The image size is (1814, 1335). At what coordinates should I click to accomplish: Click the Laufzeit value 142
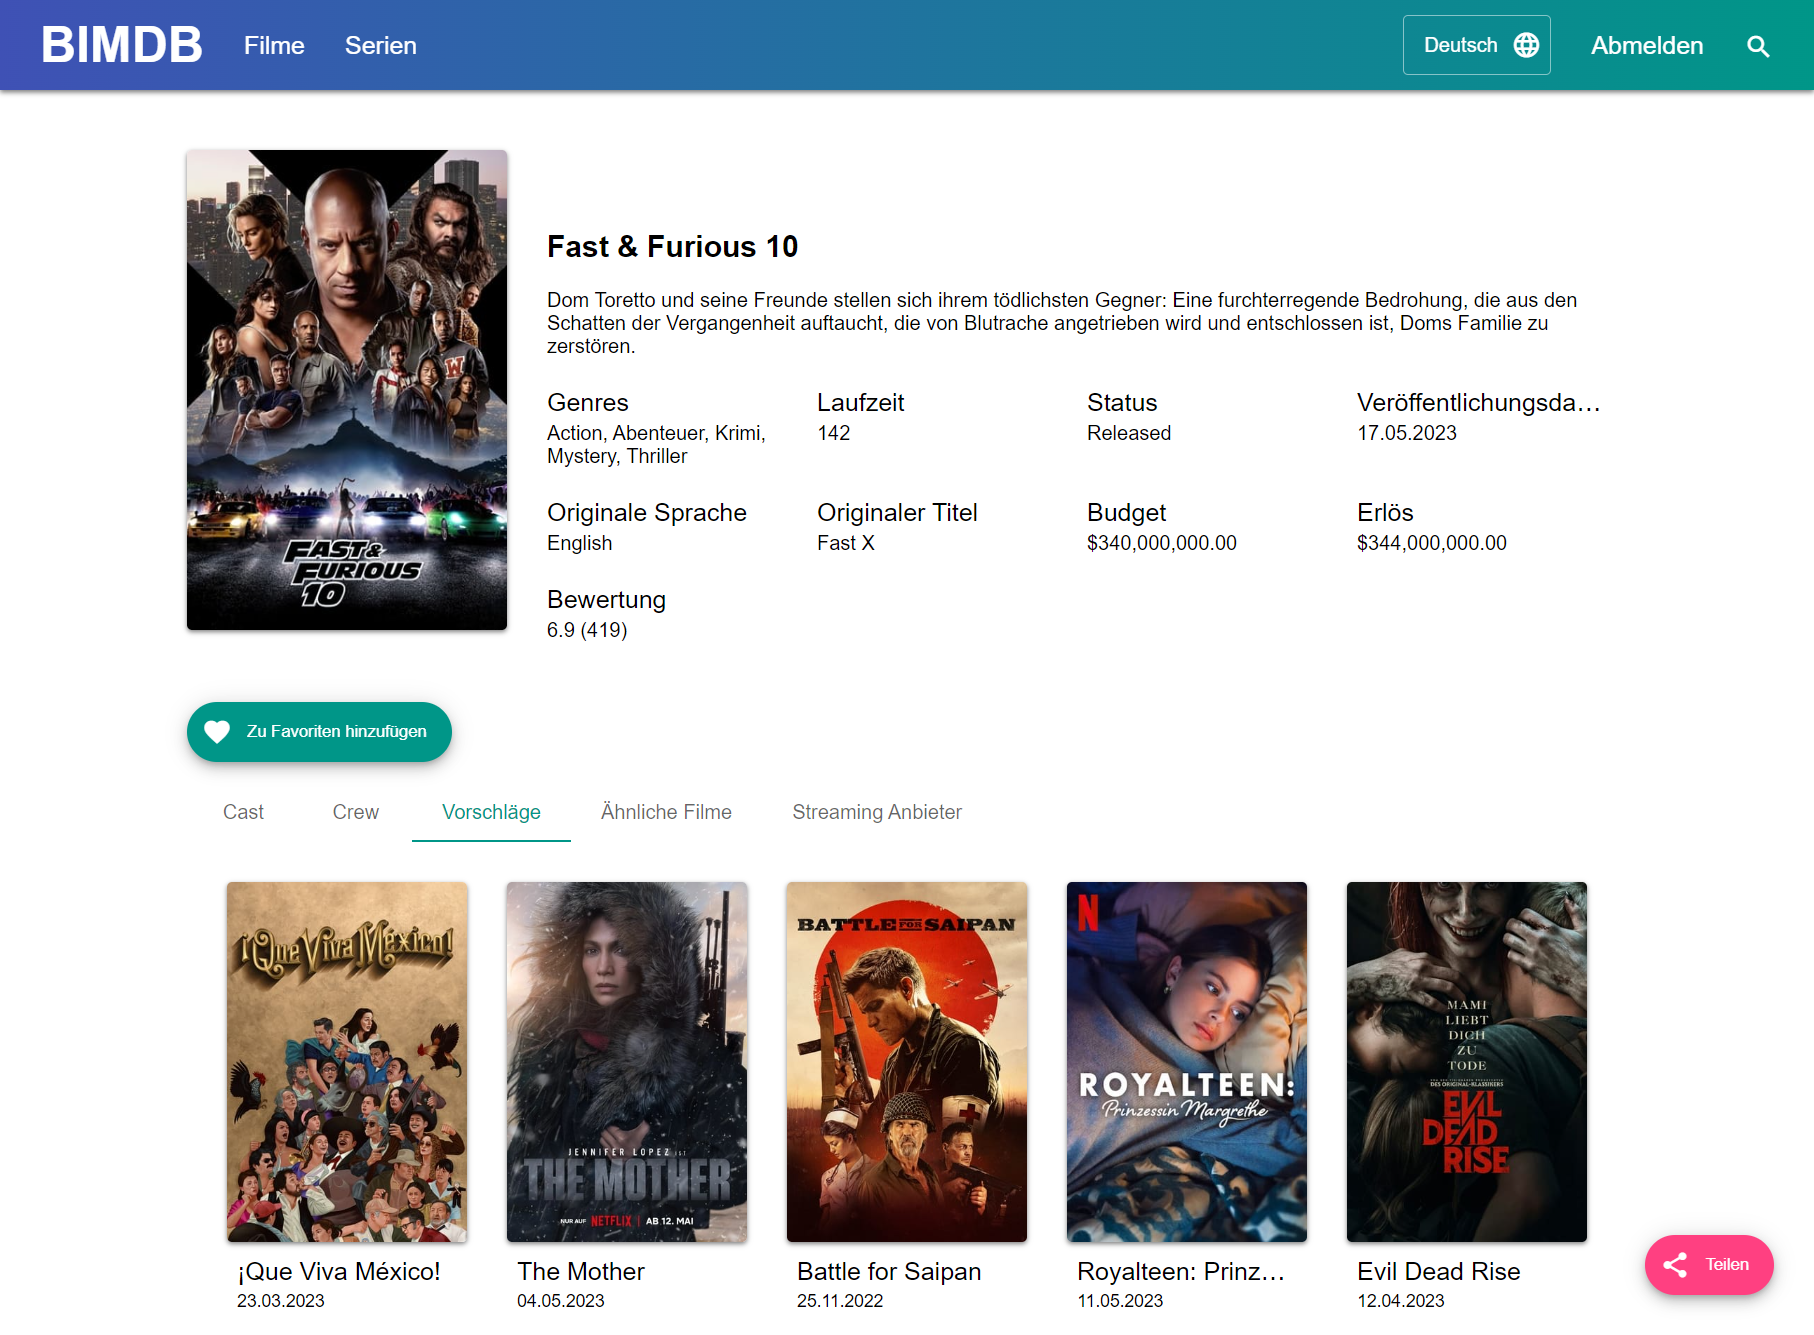coord(834,433)
